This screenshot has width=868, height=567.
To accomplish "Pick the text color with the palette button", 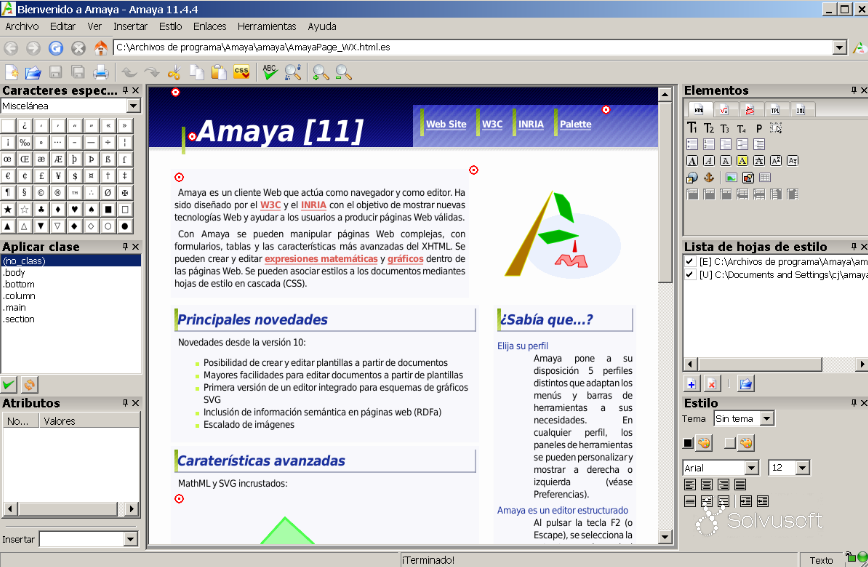I will [704, 442].
